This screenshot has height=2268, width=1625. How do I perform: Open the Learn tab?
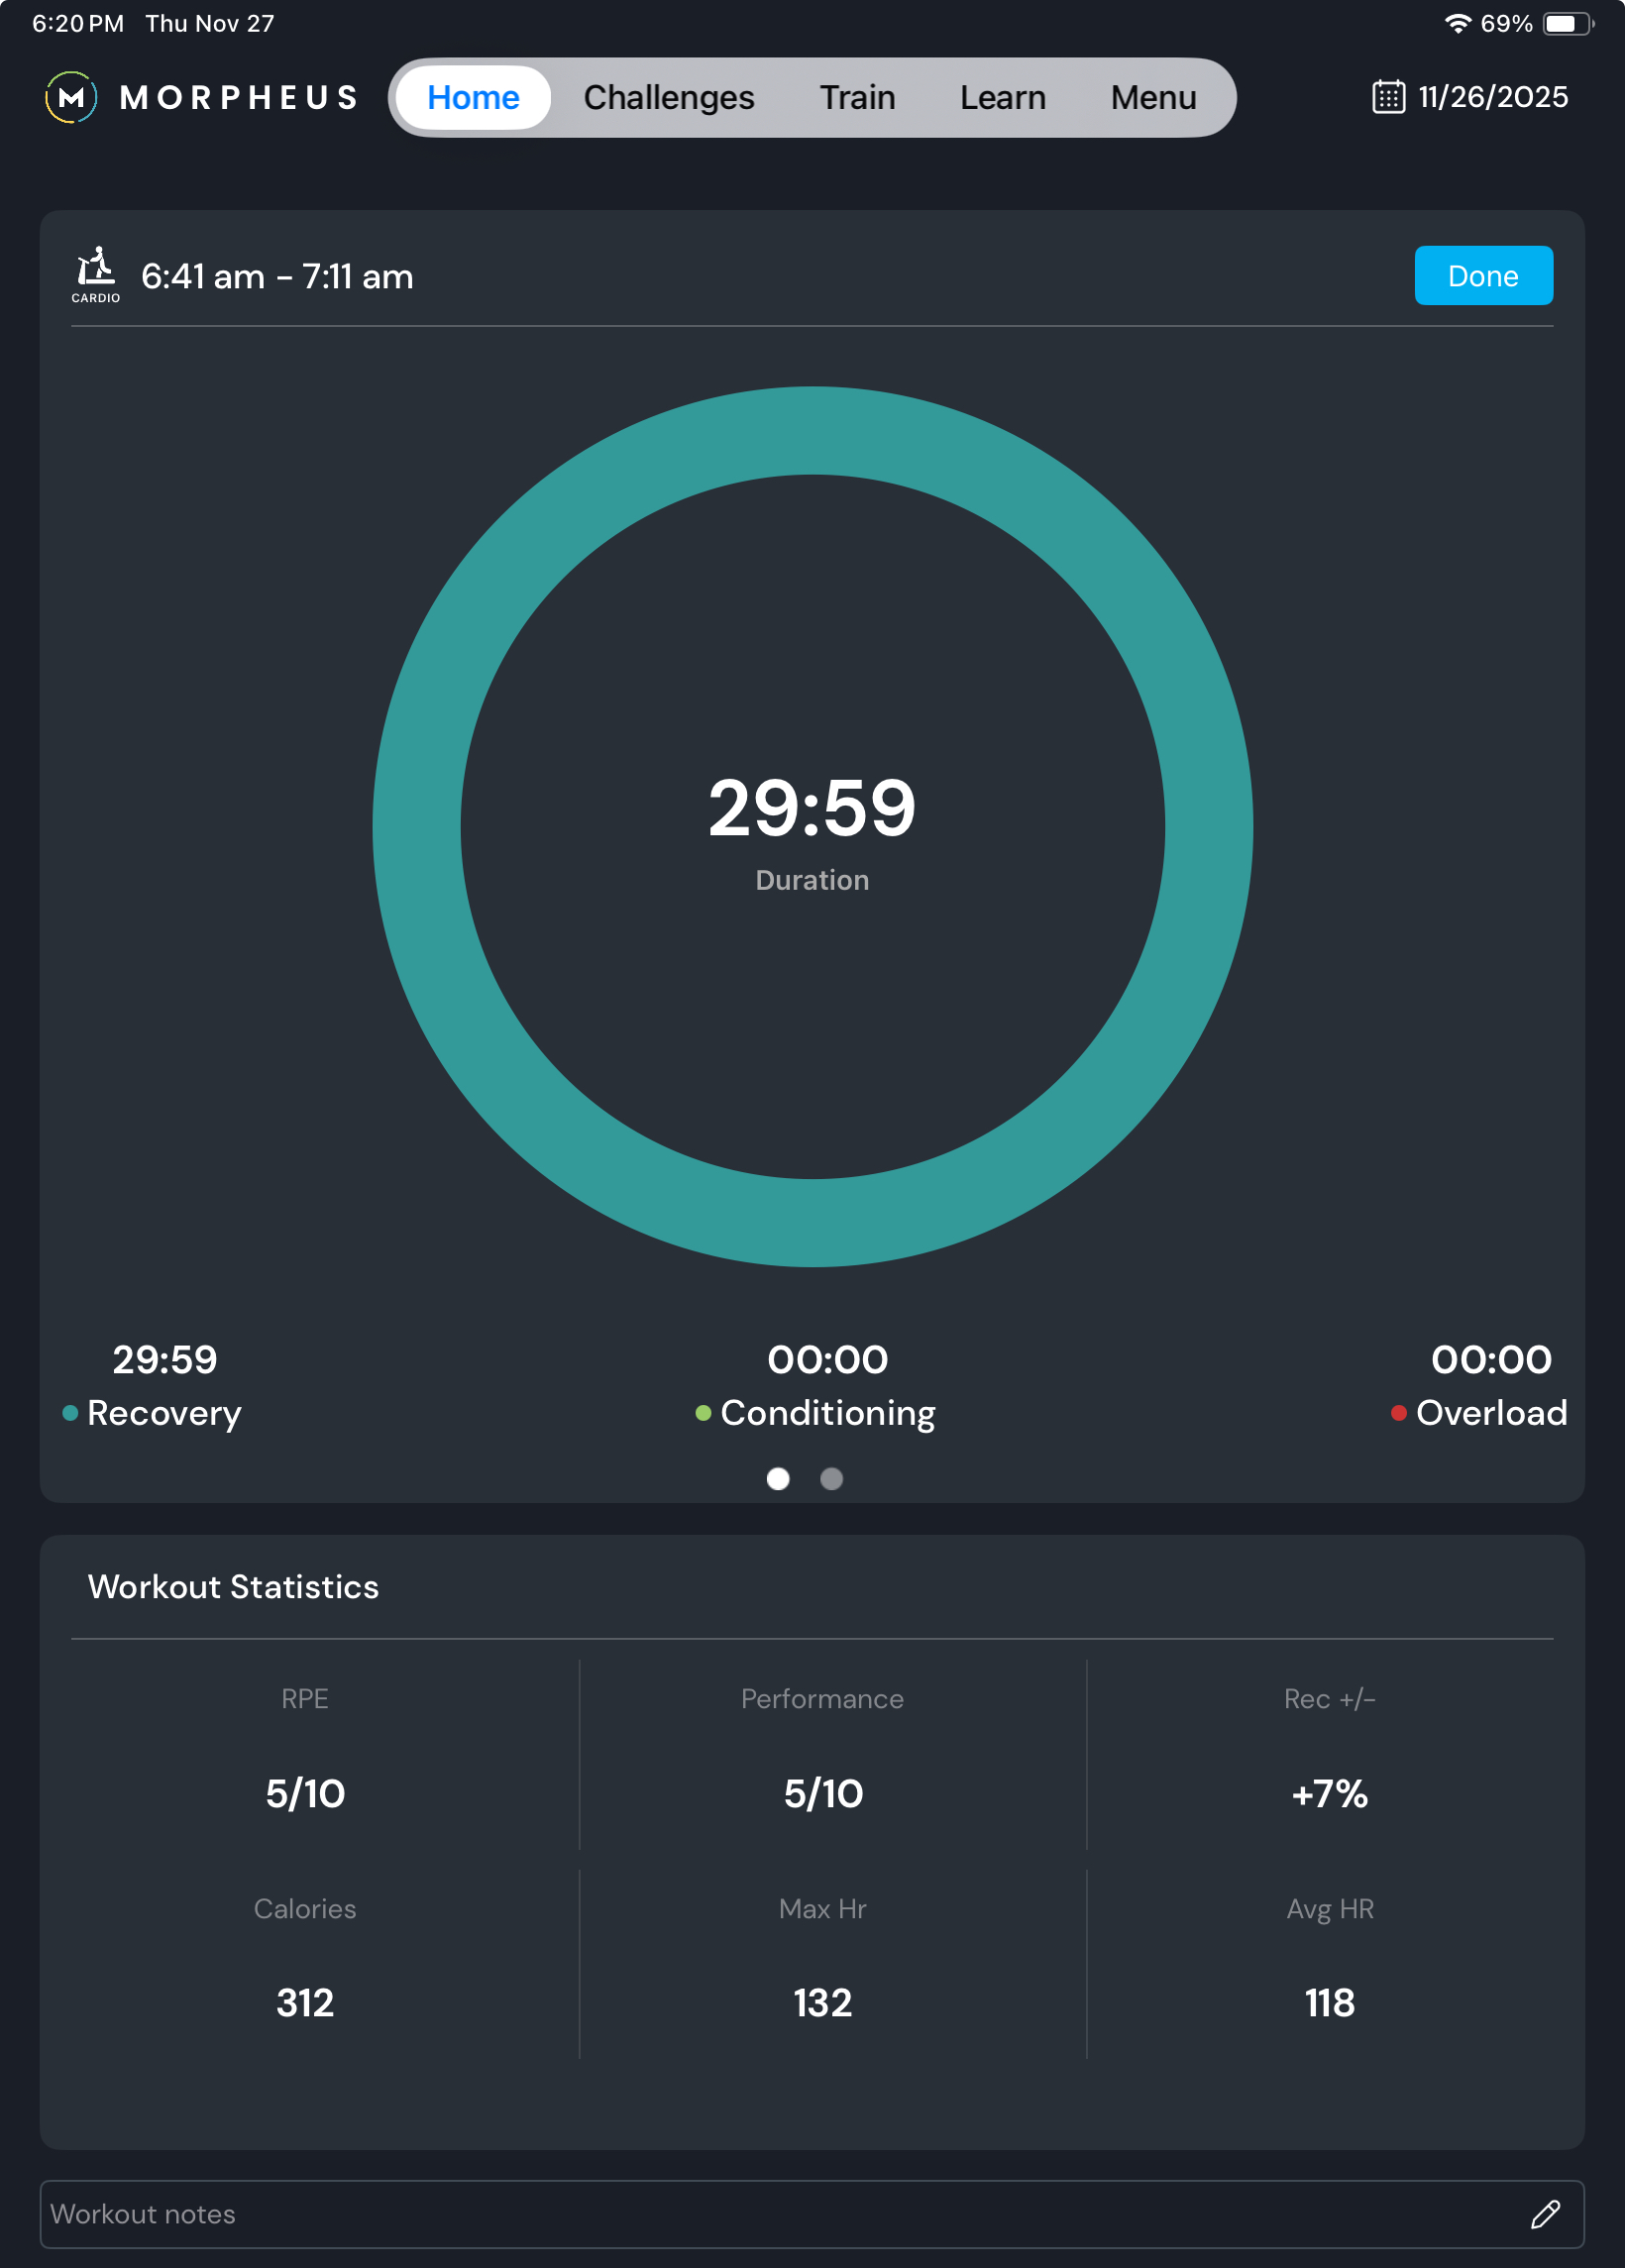(1002, 98)
